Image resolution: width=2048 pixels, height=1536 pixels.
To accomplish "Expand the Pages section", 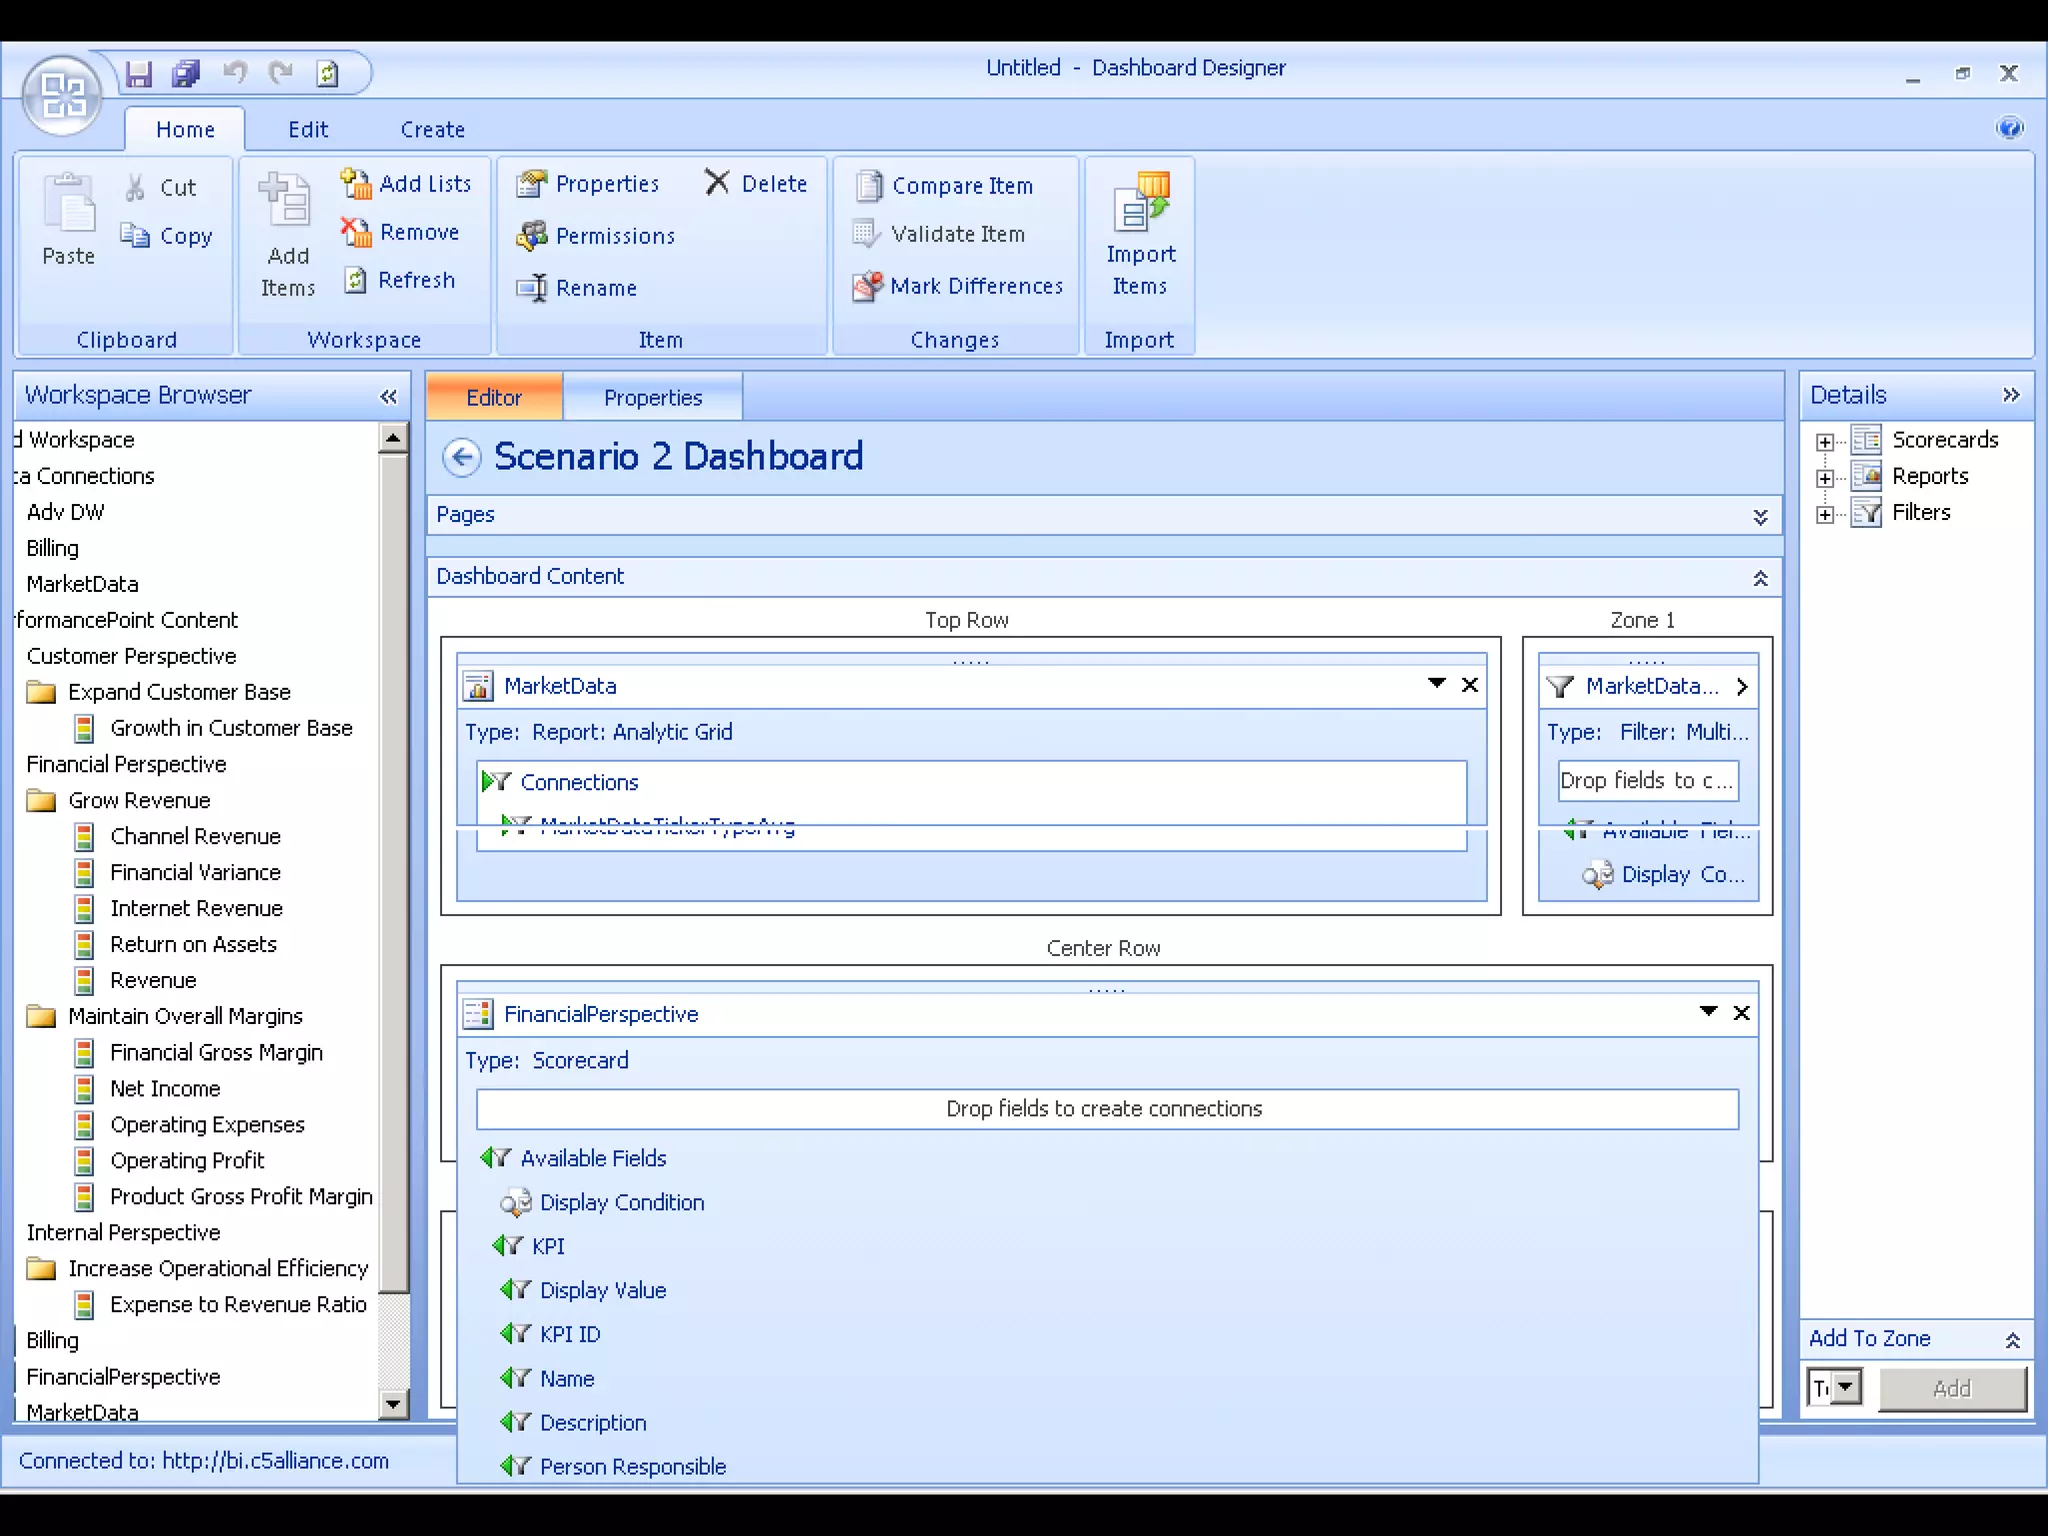I will [x=1760, y=516].
